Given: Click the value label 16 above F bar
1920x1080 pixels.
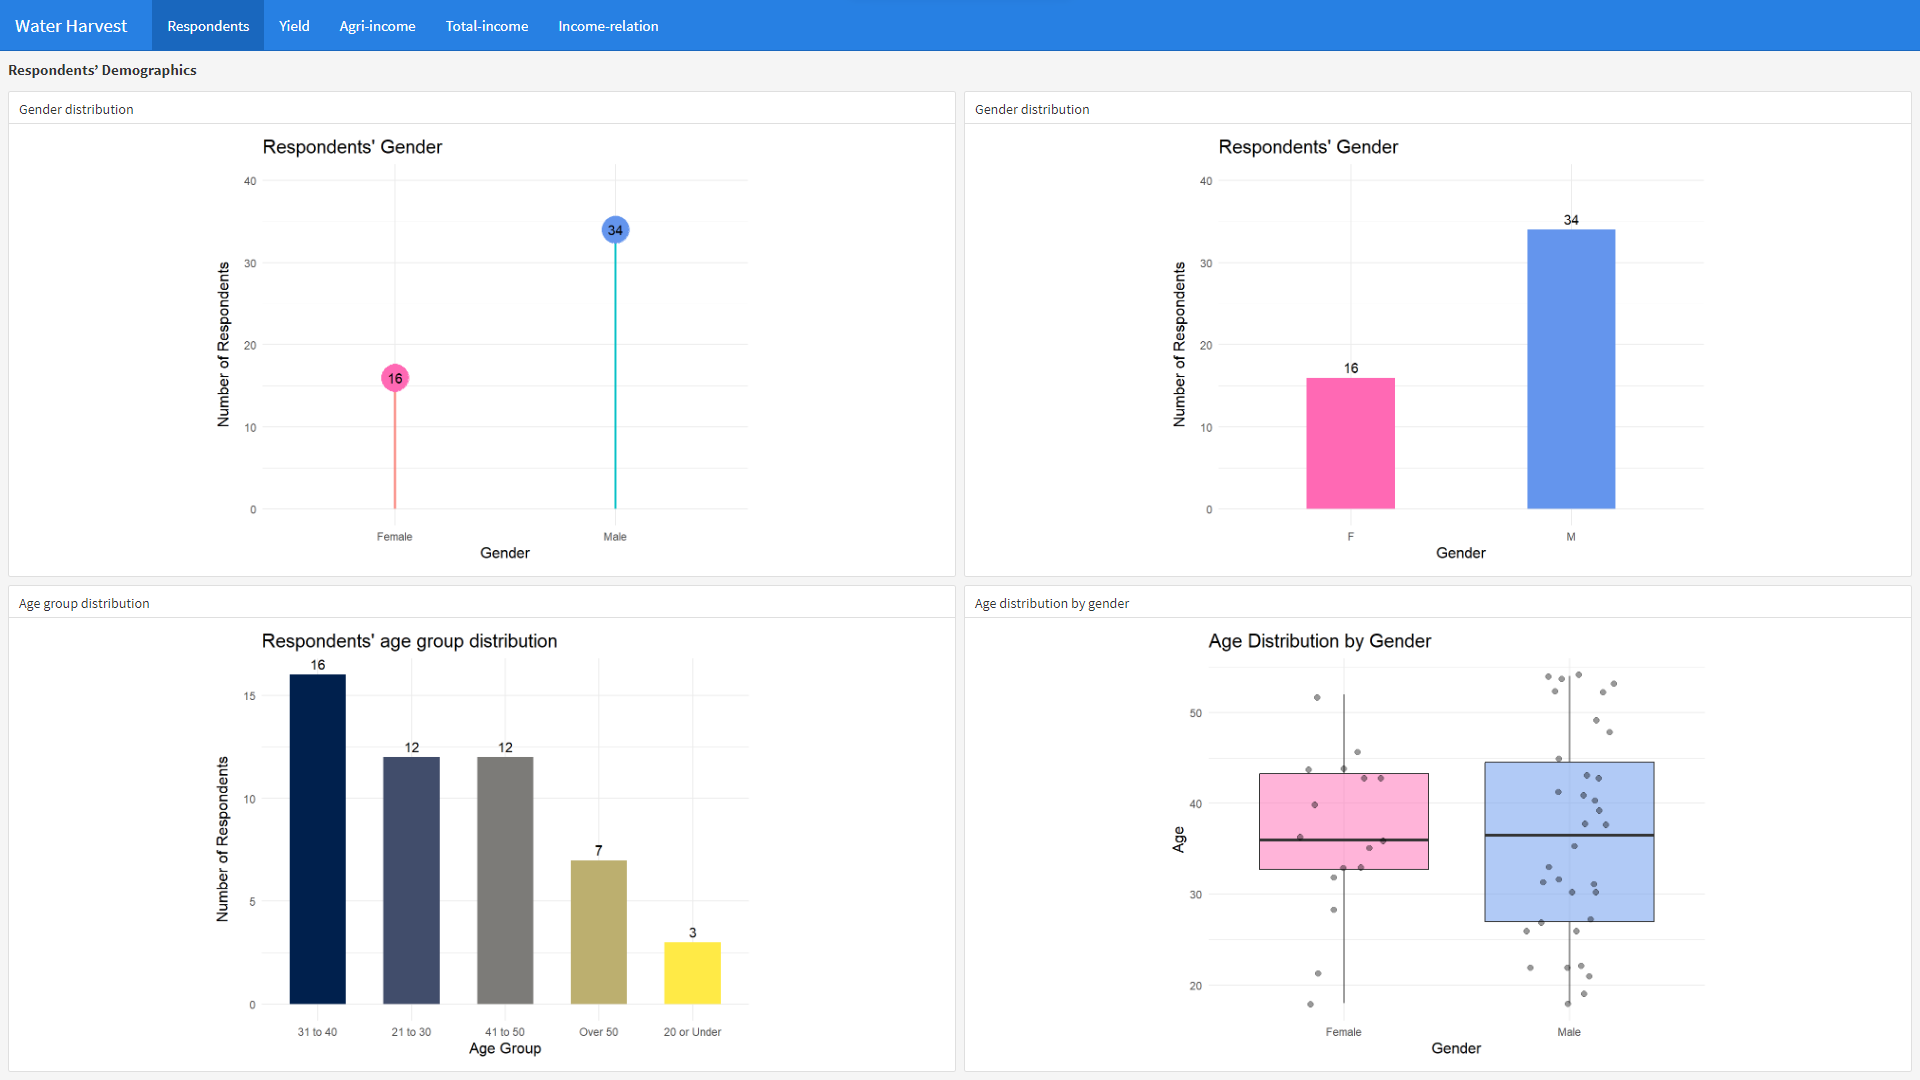Looking at the screenshot, I should [1351, 368].
